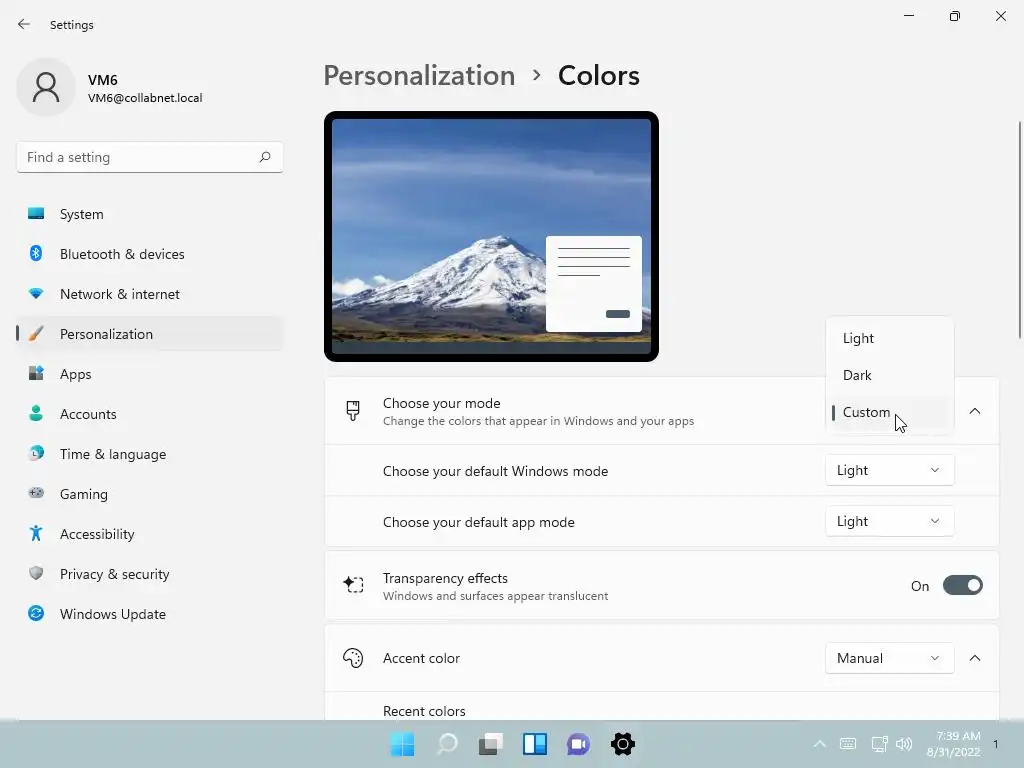This screenshot has height=768, width=1024.
Task: Open Windows Update category
Action: point(150,614)
